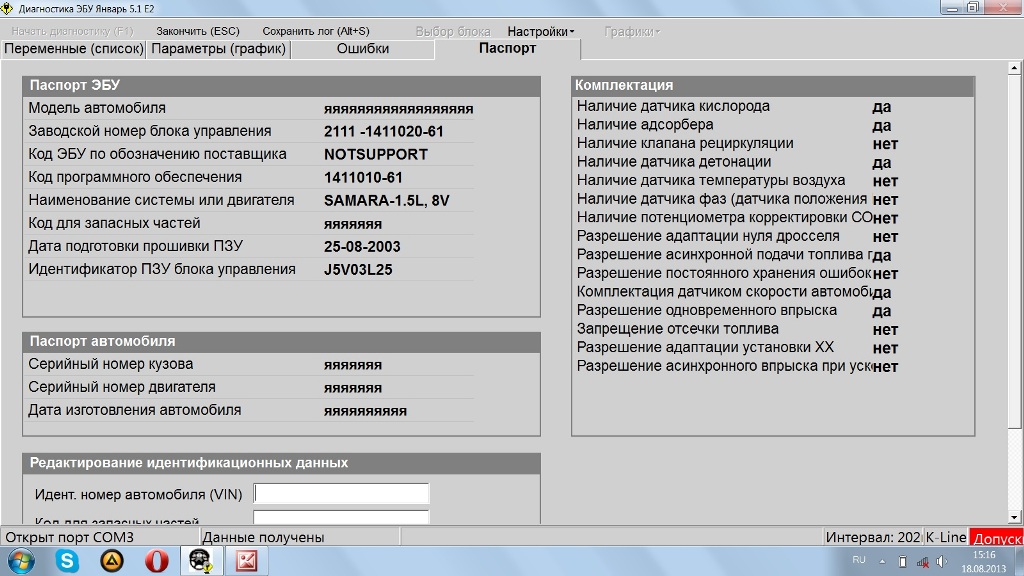Screen dimensions: 1024x576
Task: Click the RU language indicator in tray
Action: click(x=859, y=560)
